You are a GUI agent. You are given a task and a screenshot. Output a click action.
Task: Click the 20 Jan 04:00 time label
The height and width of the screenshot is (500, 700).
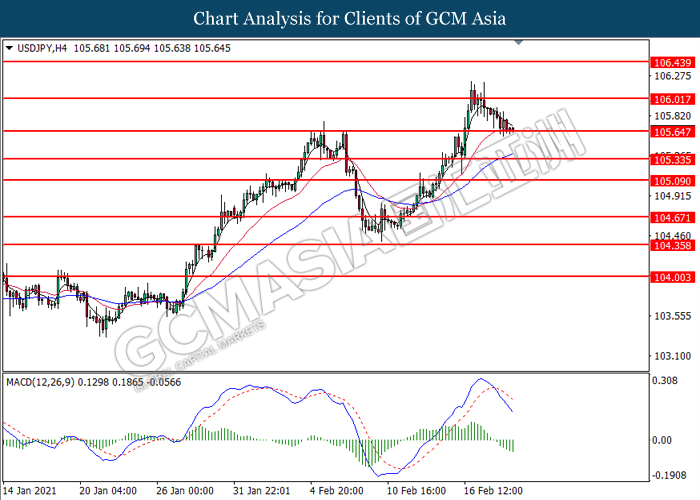[108, 491]
